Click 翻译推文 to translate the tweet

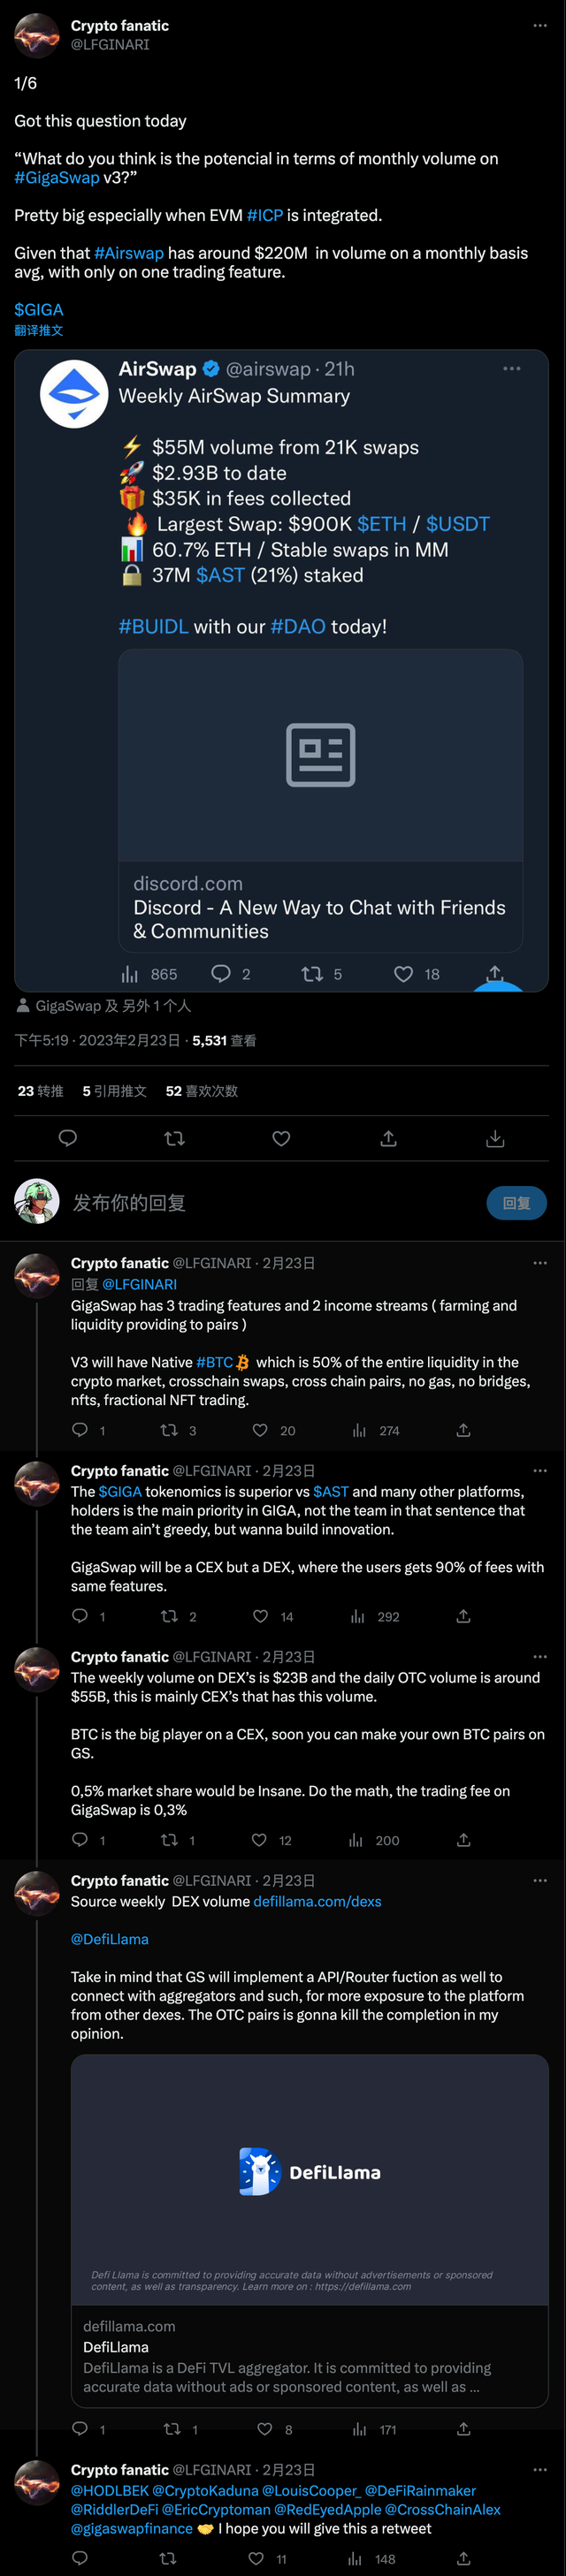pyautogui.click(x=39, y=330)
